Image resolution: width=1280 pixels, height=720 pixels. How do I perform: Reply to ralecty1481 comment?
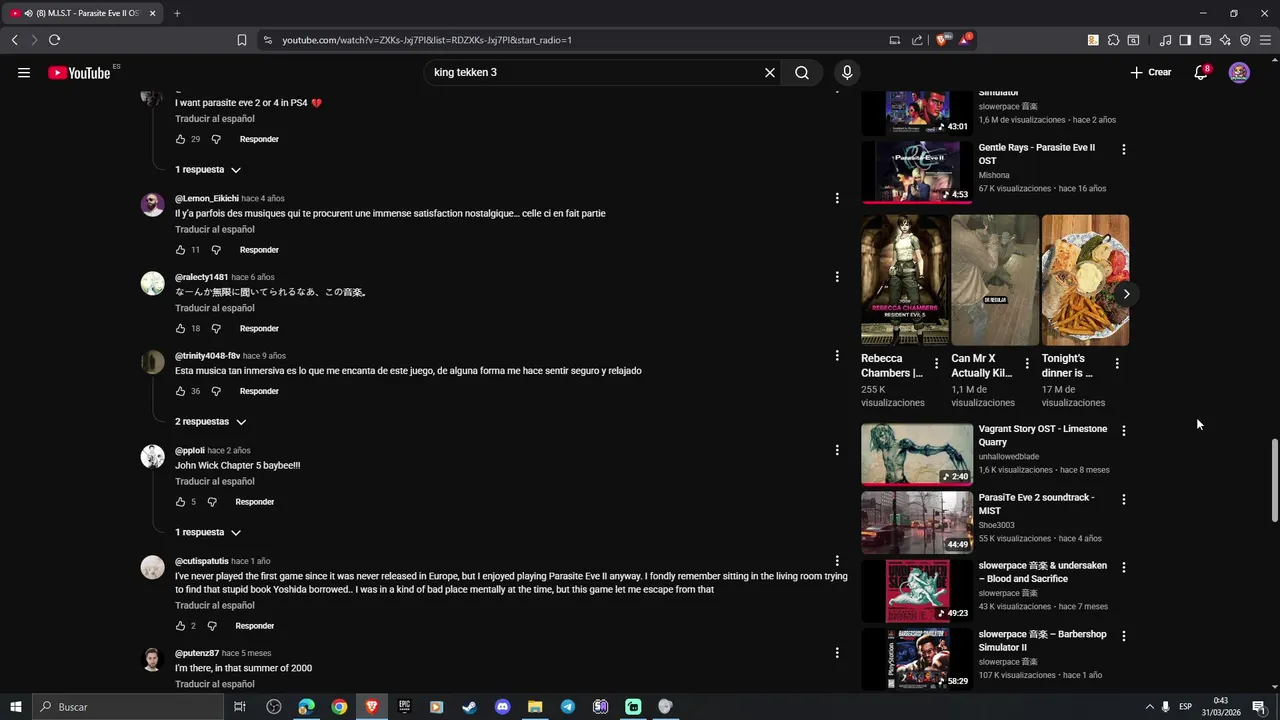click(259, 328)
